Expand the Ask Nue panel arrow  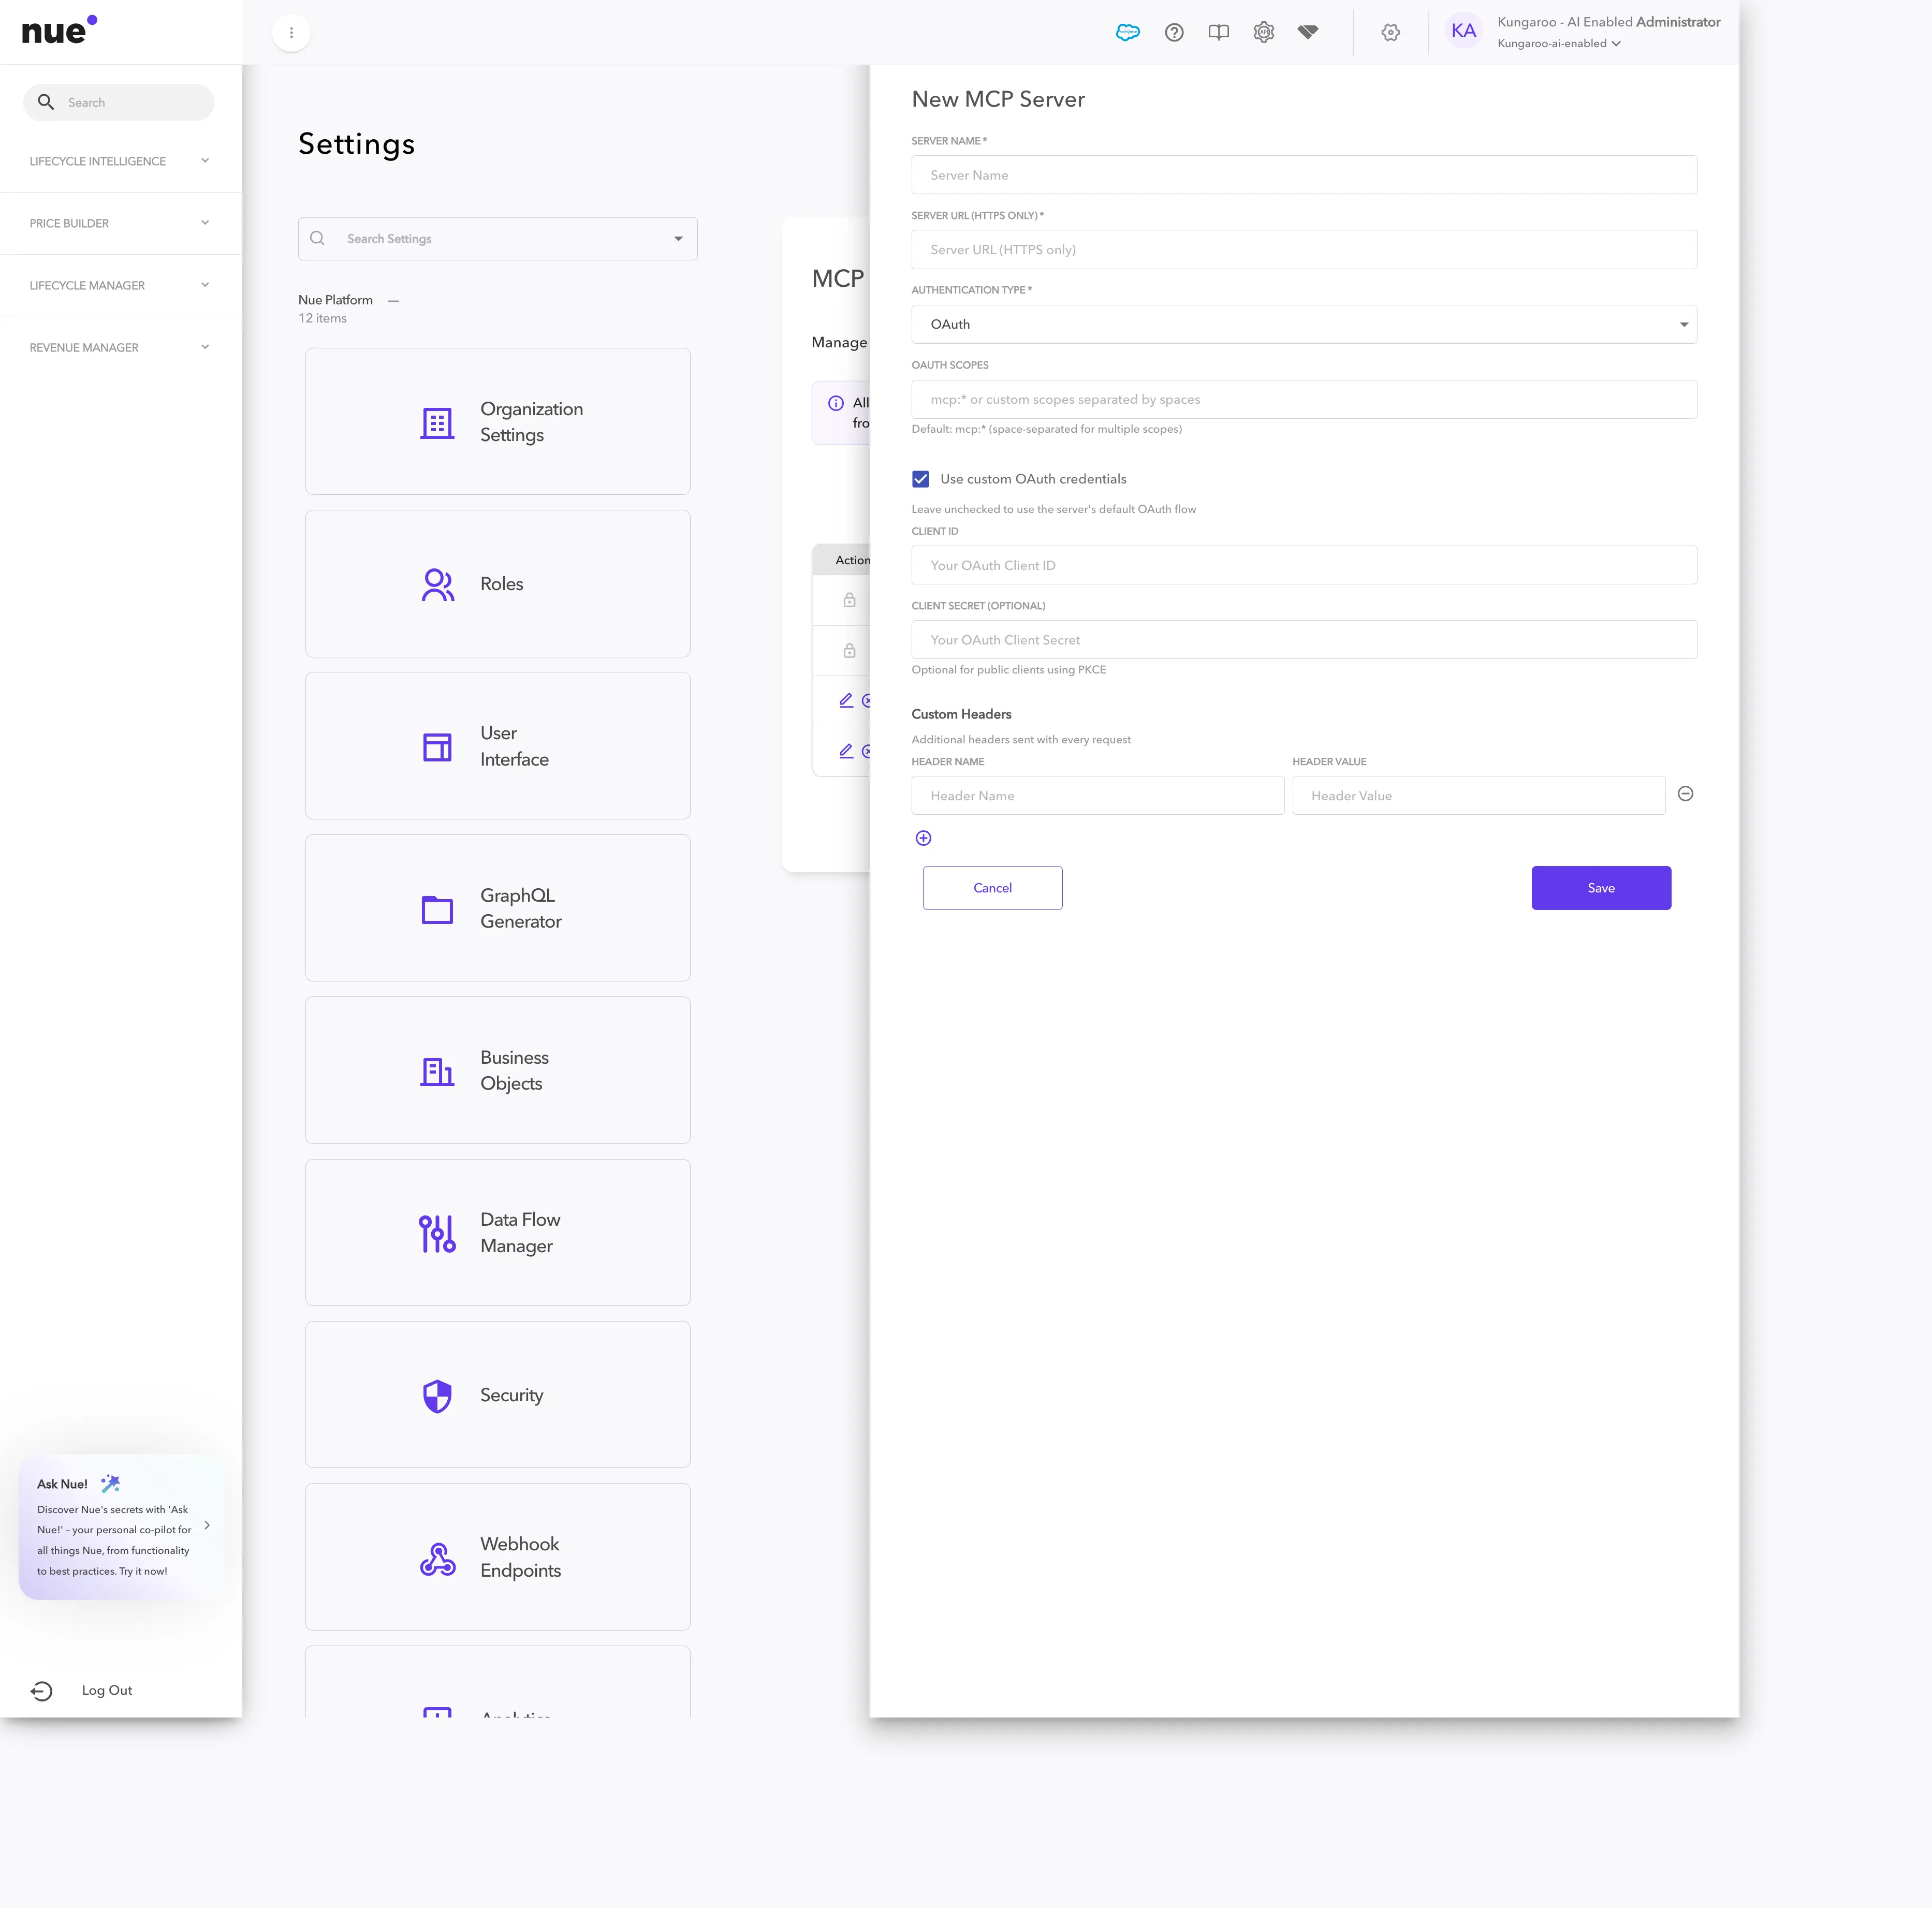(x=207, y=1525)
